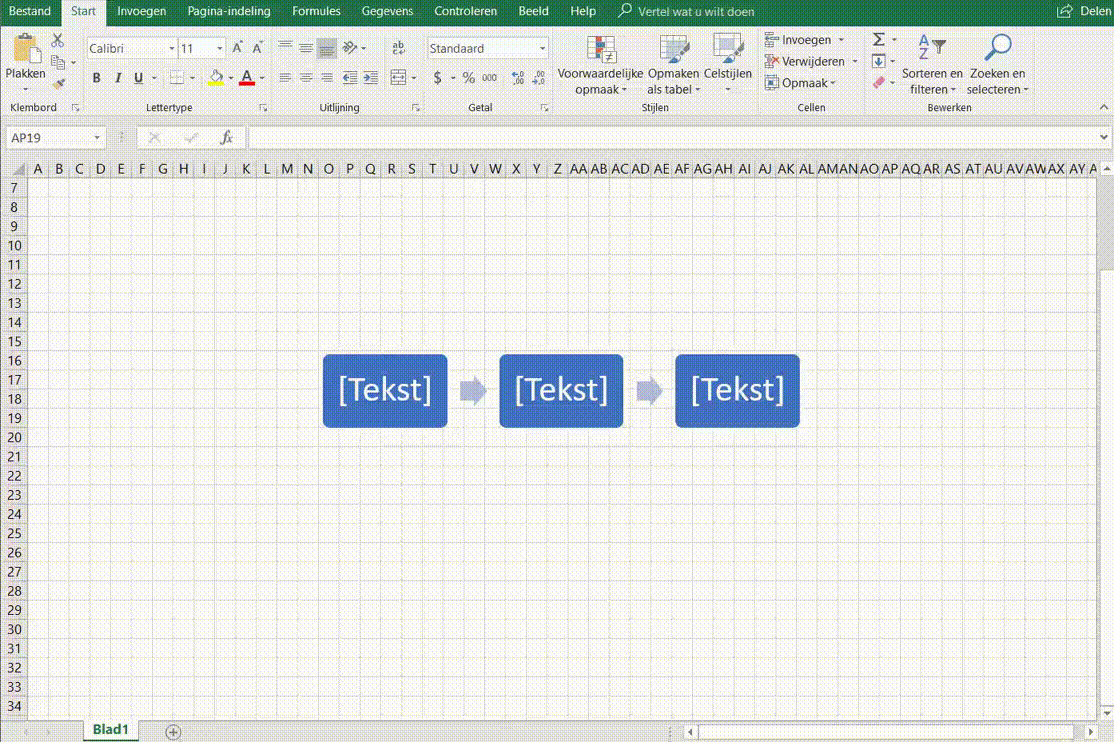Open the fill color dropdown arrow
This screenshot has height=742, width=1114.
coord(231,78)
